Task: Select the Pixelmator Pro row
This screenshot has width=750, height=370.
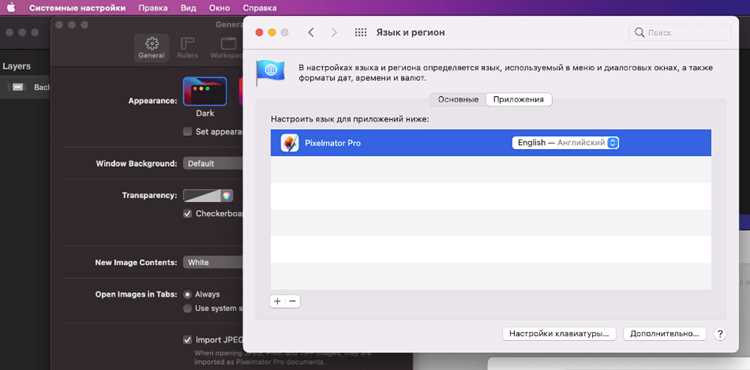Action: point(491,142)
